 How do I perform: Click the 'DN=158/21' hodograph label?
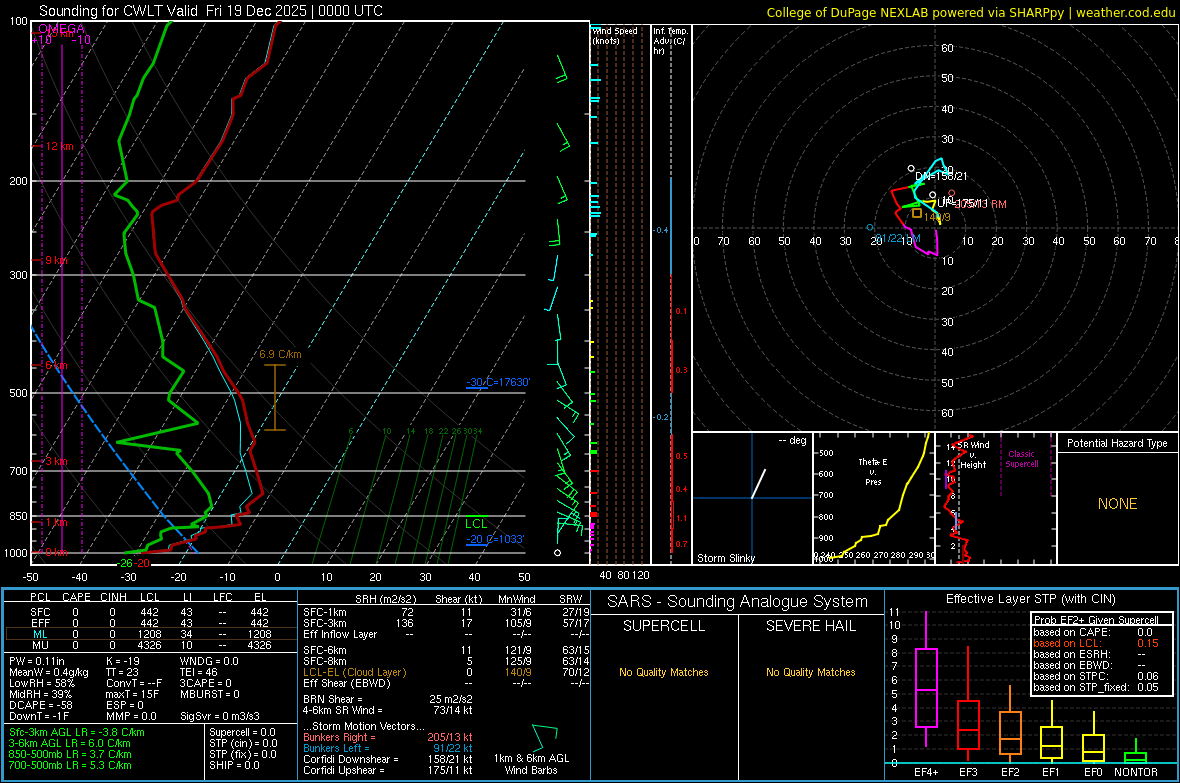(x=941, y=176)
